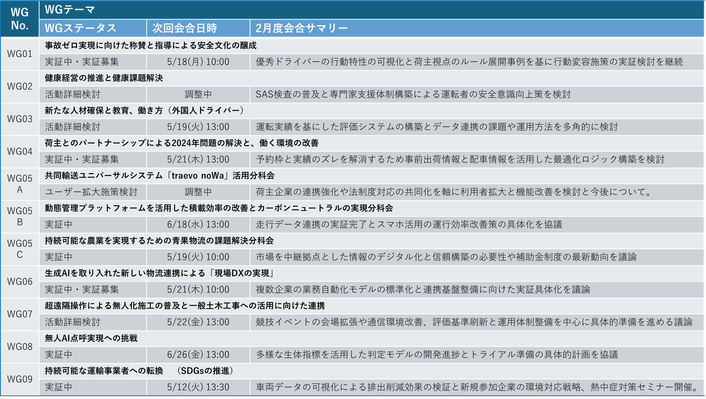Viewport: 706px width, 399px height.
Task: Select the WG05 C number cell
Action: (x=19, y=249)
